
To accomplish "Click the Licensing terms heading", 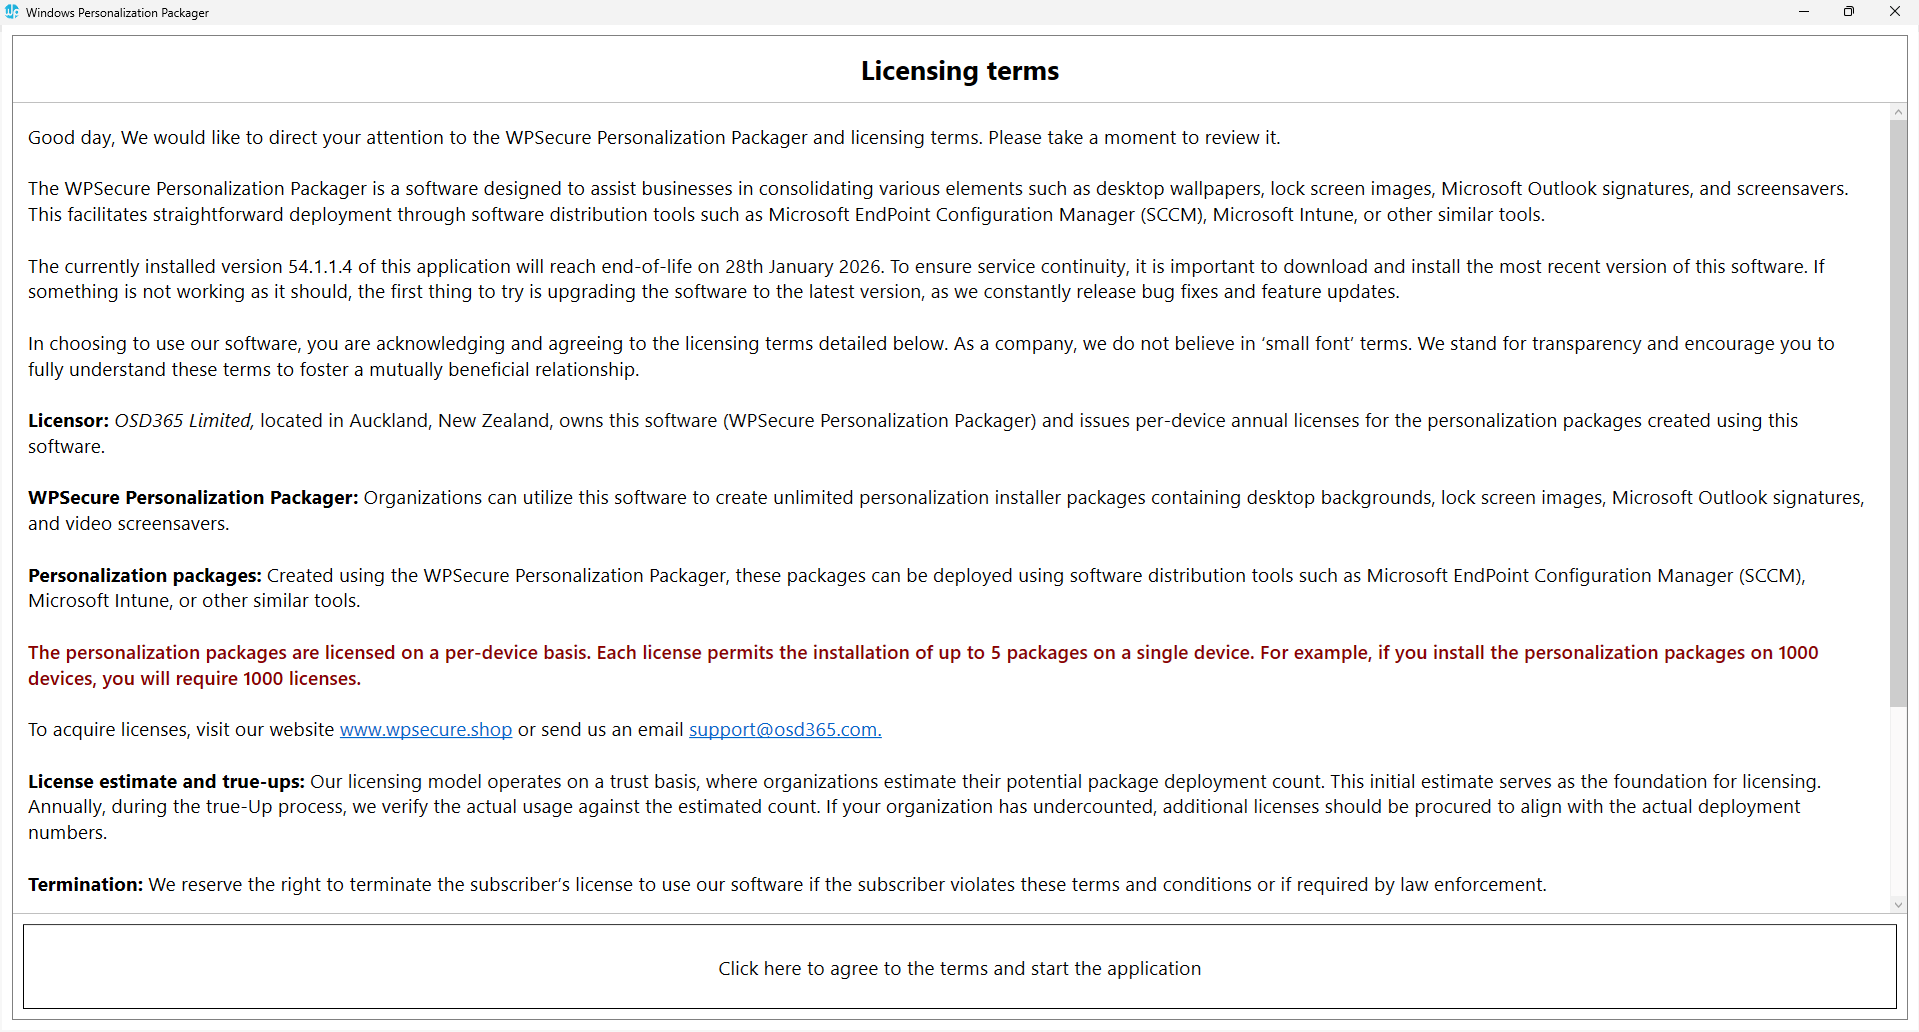I will click(959, 71).
